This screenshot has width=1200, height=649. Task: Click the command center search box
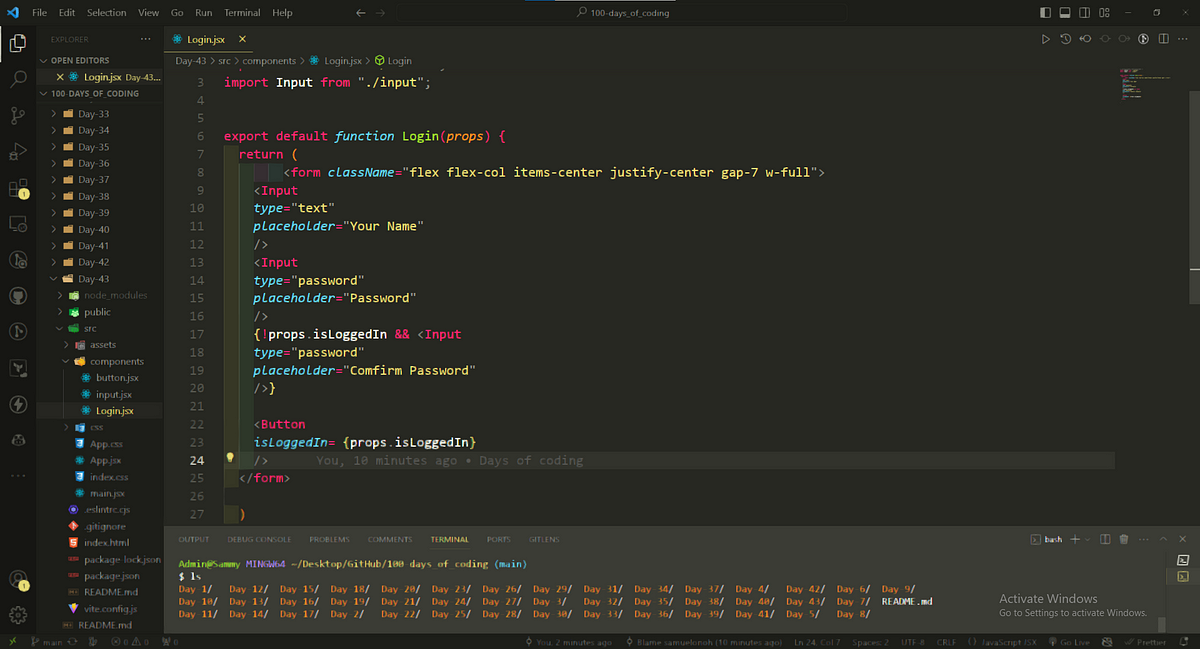(625, 13)
